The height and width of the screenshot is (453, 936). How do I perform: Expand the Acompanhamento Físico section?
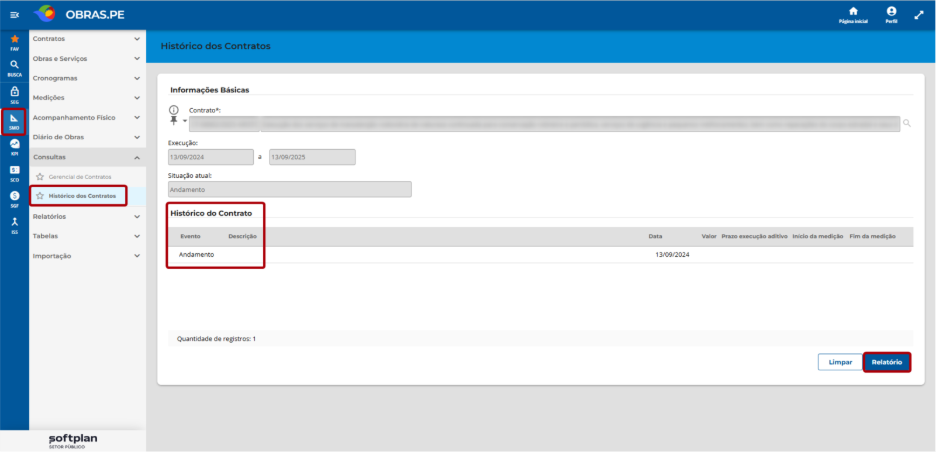pos(87,118)
